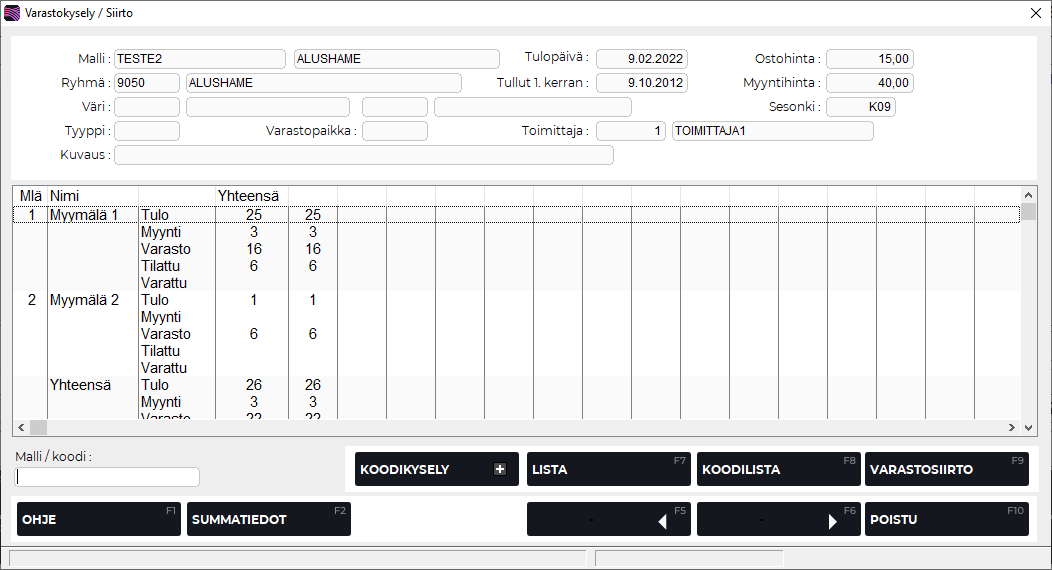Viewport: 1052px width, 570px height.
Task: Click the right arrow F6 button
Action: point(778,520)
